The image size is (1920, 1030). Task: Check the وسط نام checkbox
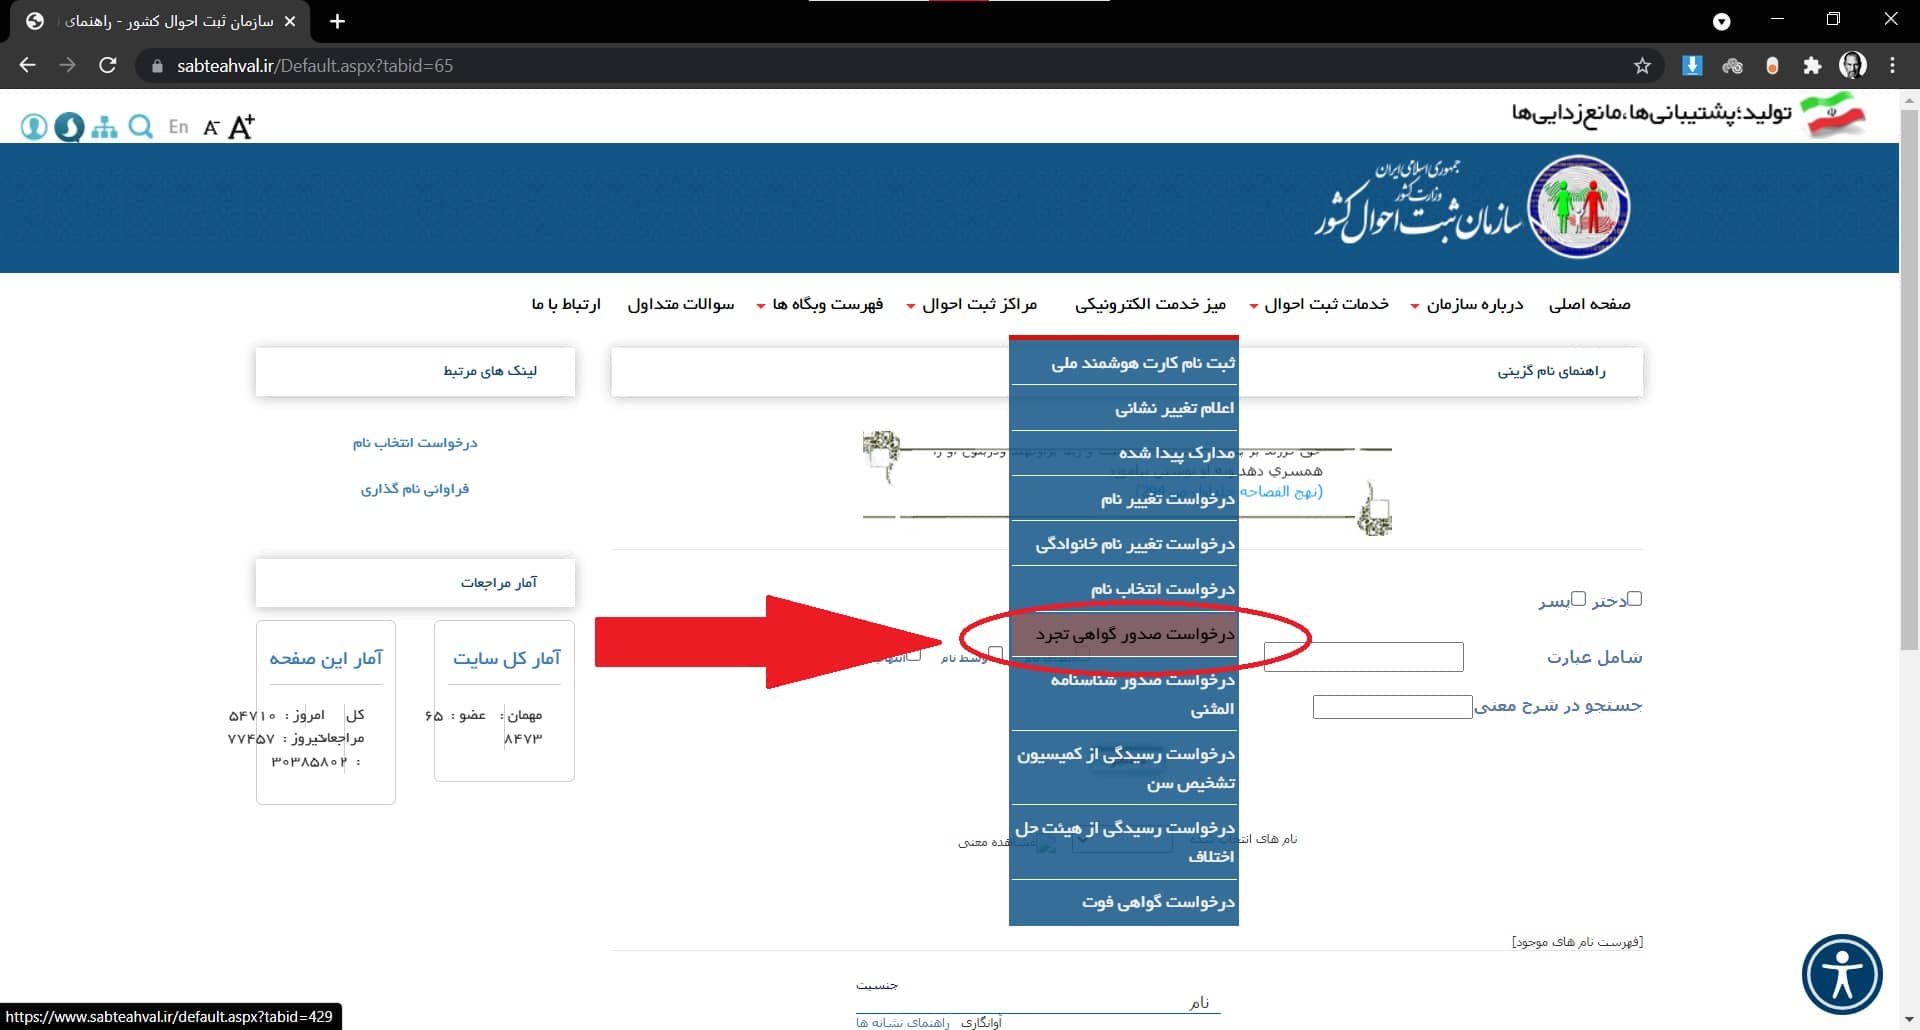pos(995,653)
